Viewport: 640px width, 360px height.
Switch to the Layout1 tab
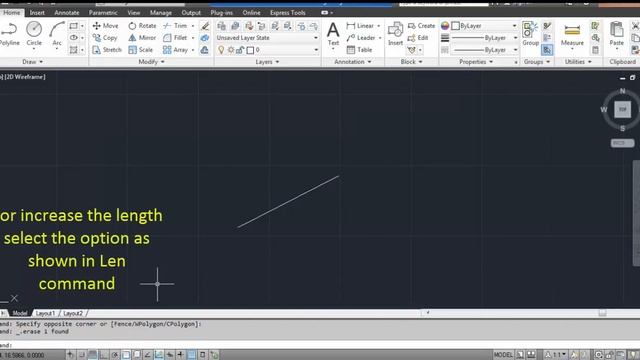click(45, 313)
